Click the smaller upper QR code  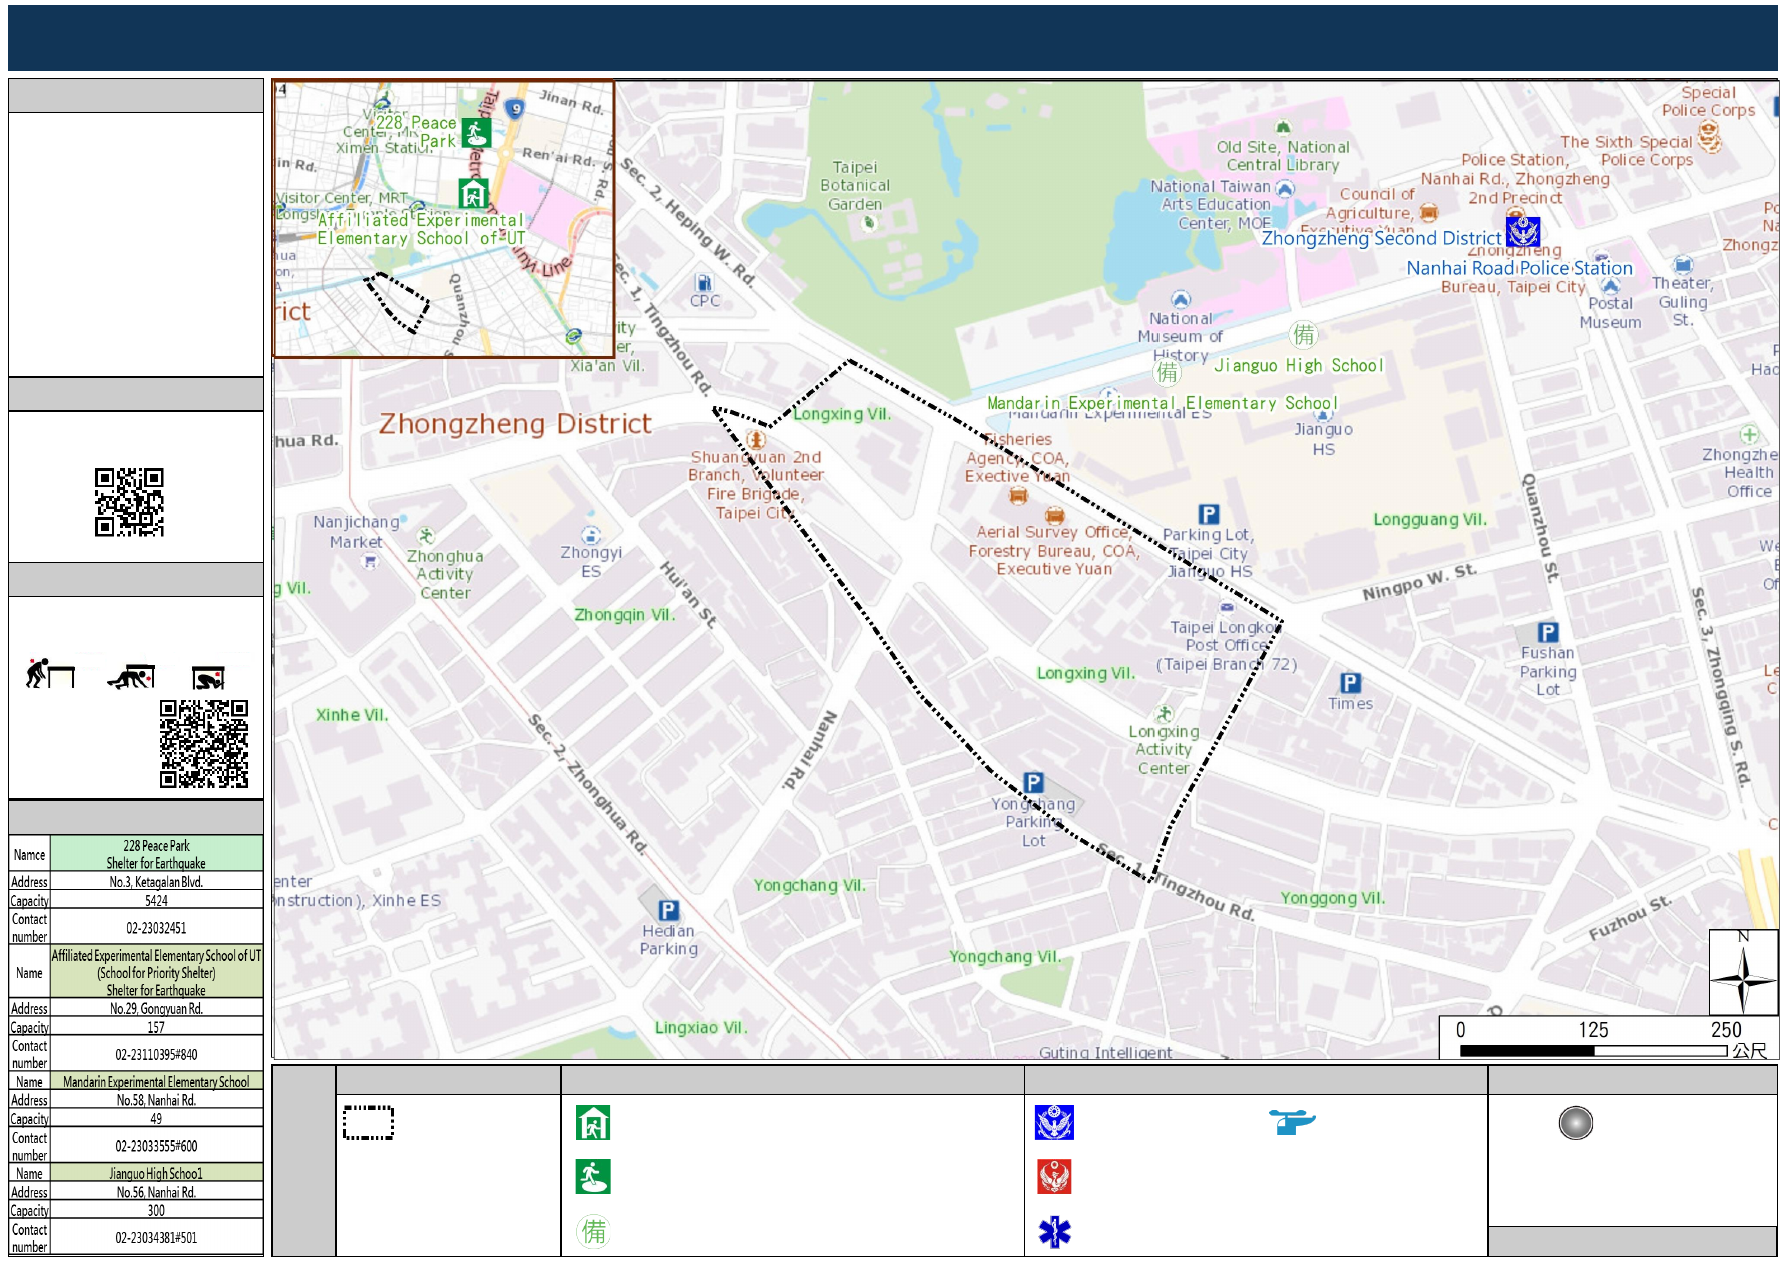click(129, 502)
